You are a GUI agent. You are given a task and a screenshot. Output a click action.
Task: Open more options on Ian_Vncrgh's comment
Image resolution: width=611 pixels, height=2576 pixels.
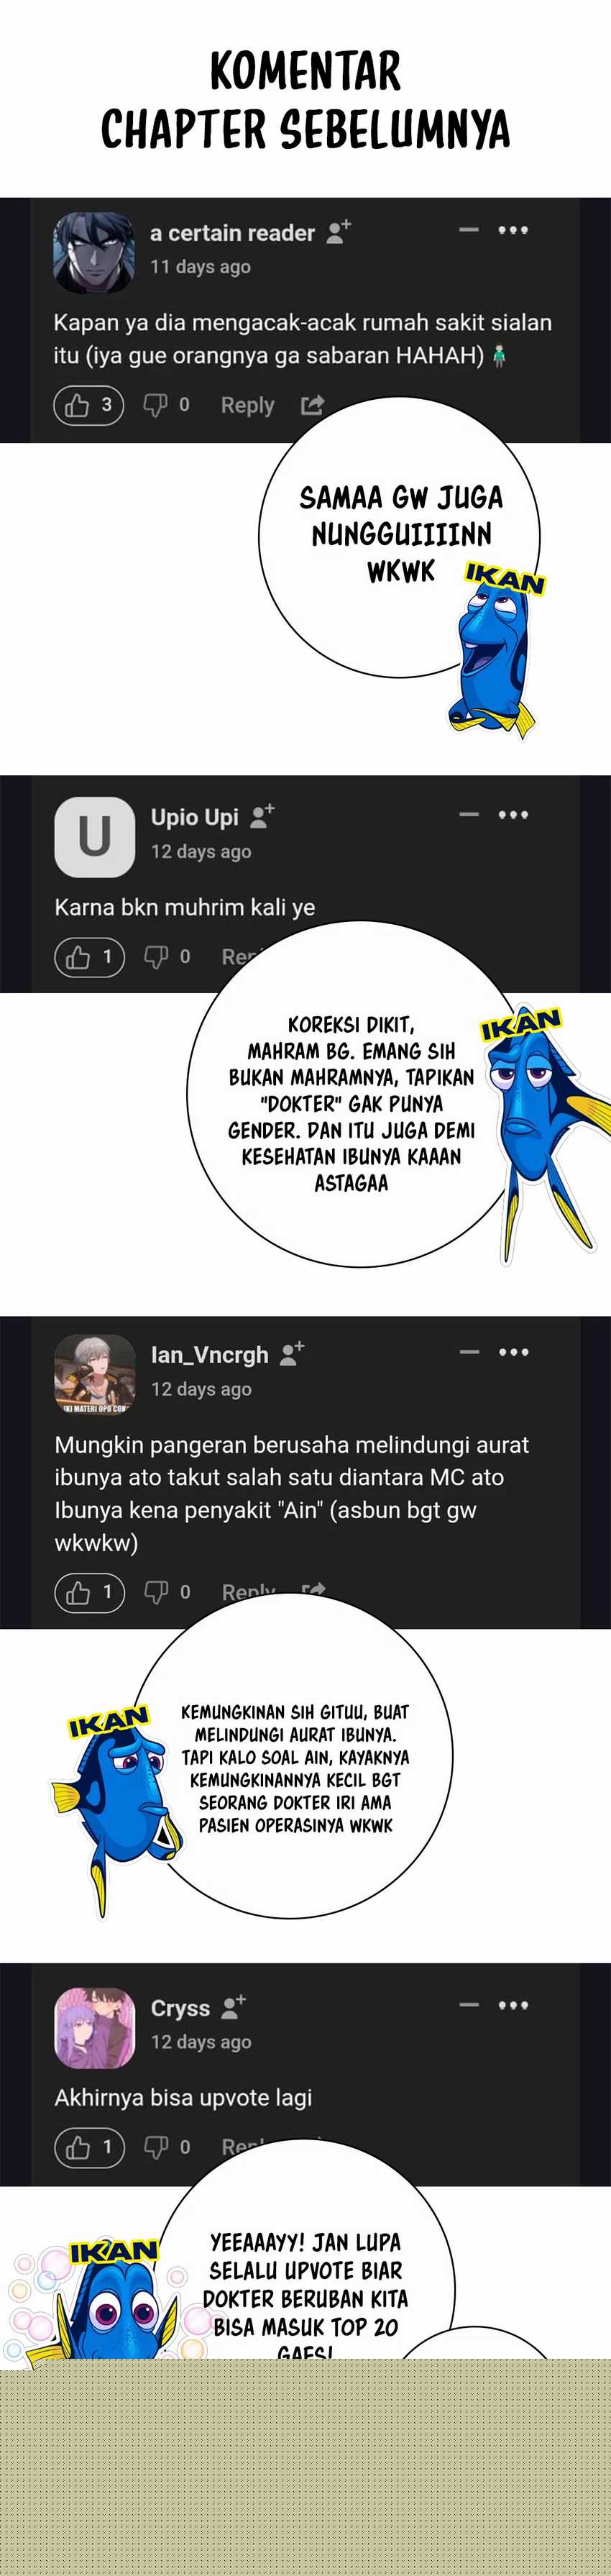513,1352
